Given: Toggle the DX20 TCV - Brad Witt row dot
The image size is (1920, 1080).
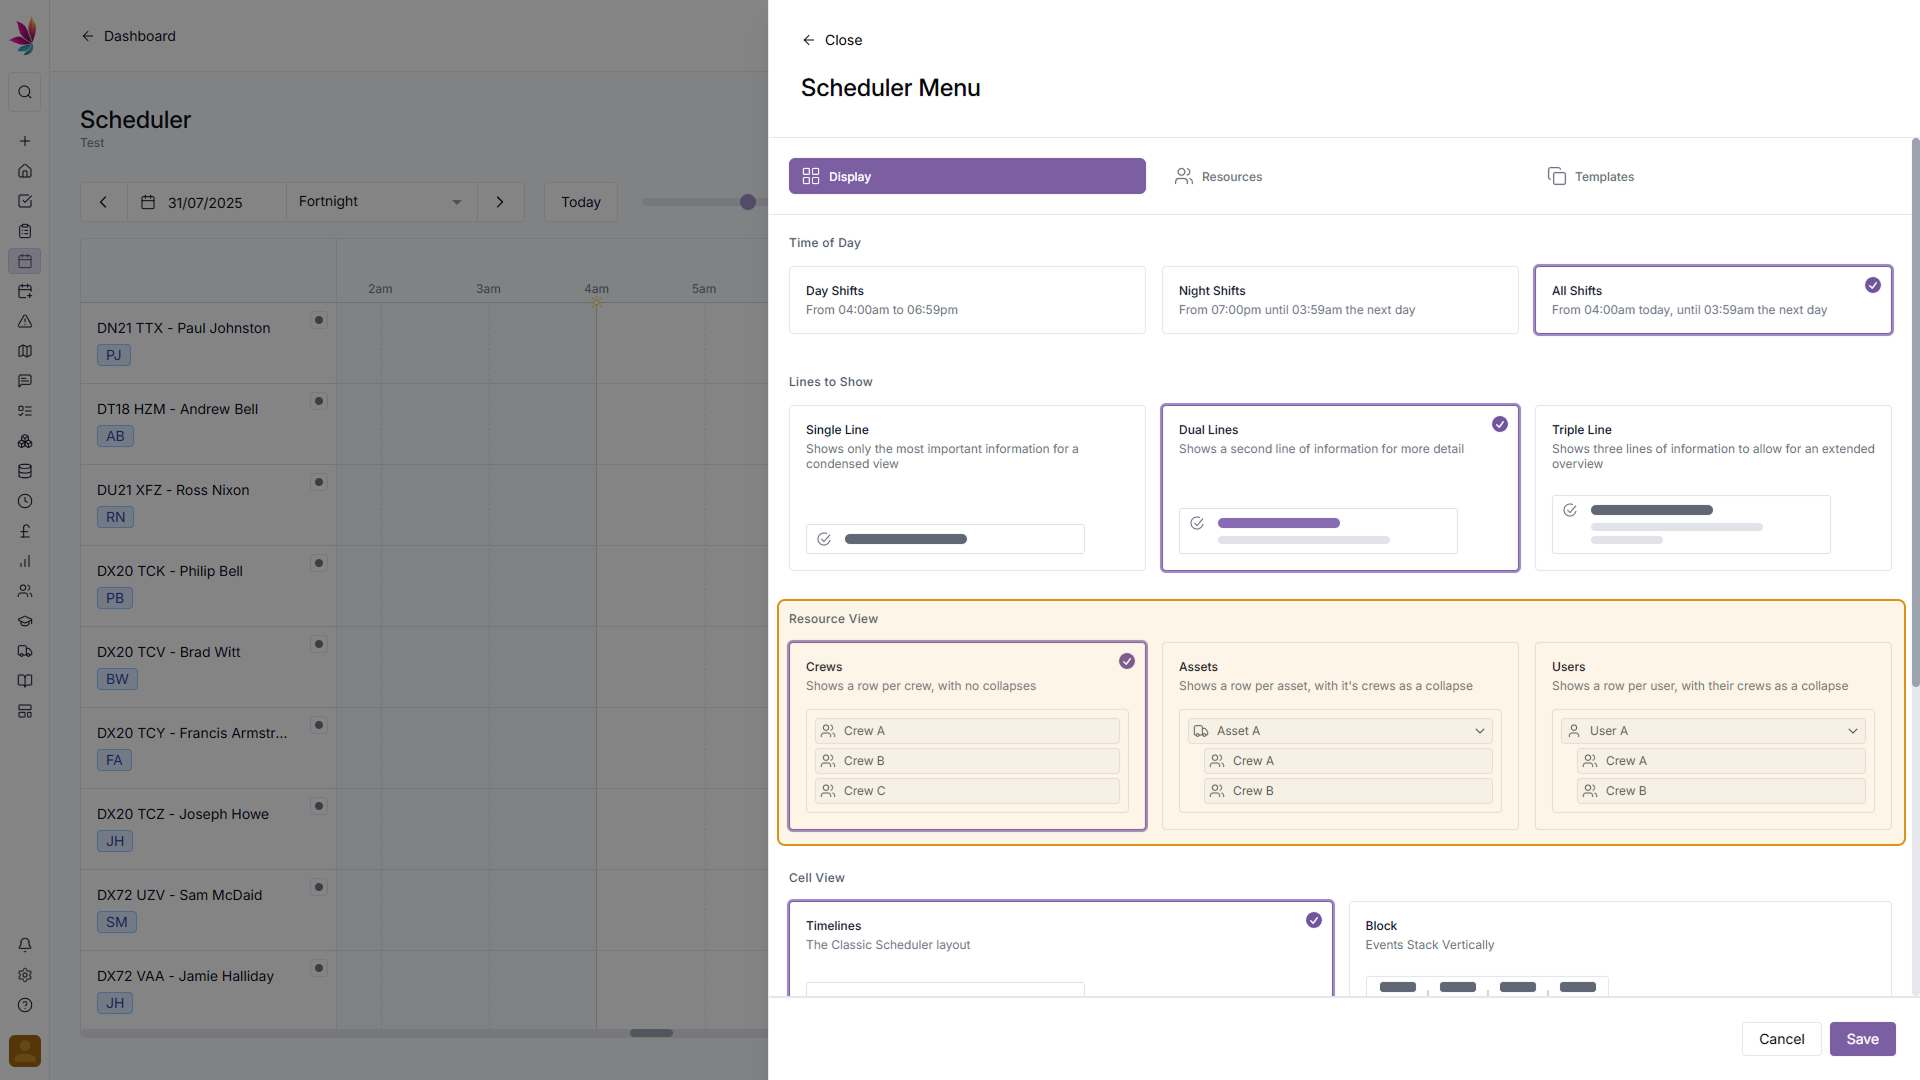Looking at the screenshot, I should (319, 644).
